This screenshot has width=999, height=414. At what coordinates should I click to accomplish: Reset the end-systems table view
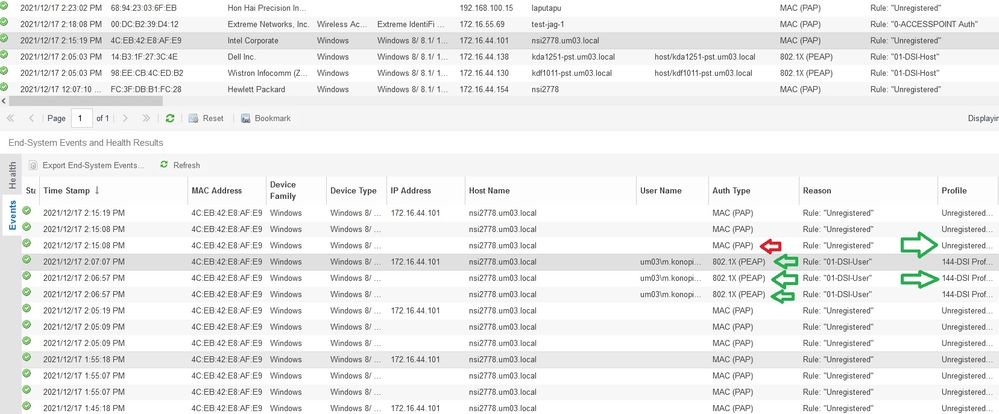205,118
